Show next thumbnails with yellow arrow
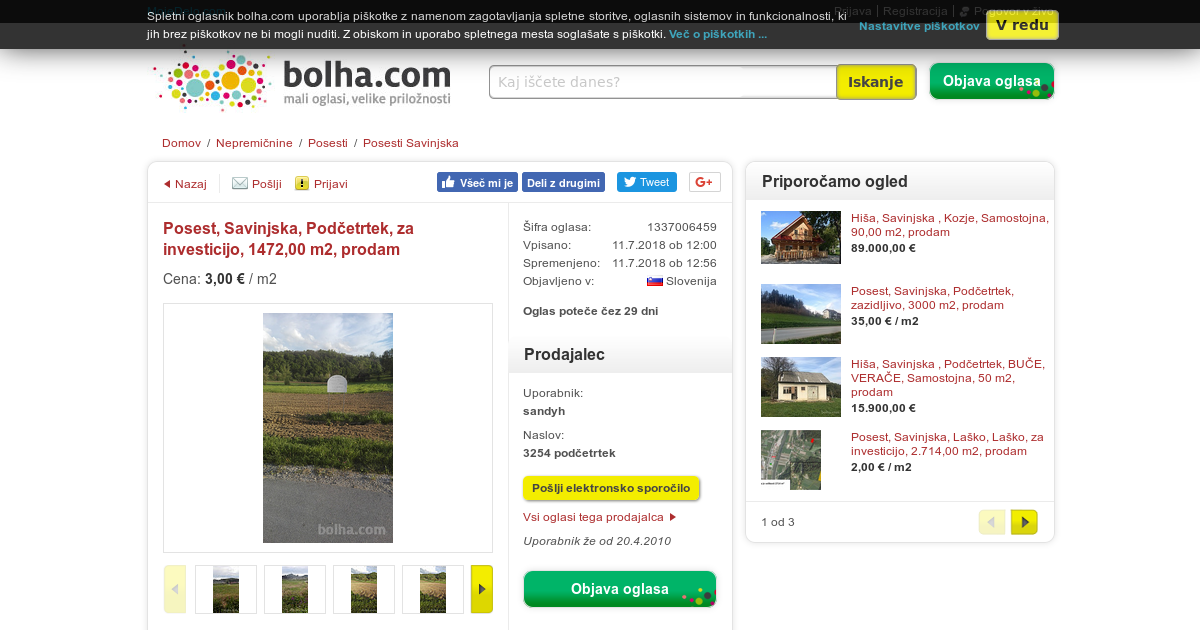 [482, 589]
